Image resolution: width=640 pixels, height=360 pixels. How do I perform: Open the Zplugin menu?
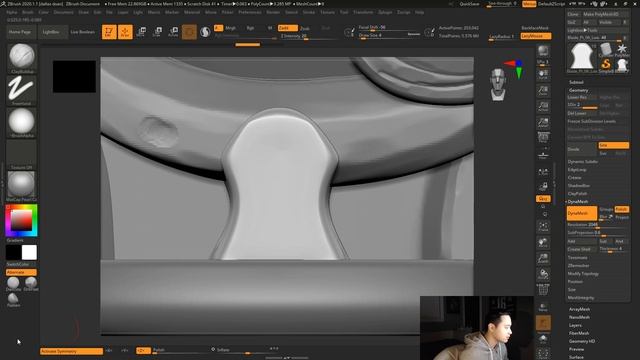click(x=384, y=12)
